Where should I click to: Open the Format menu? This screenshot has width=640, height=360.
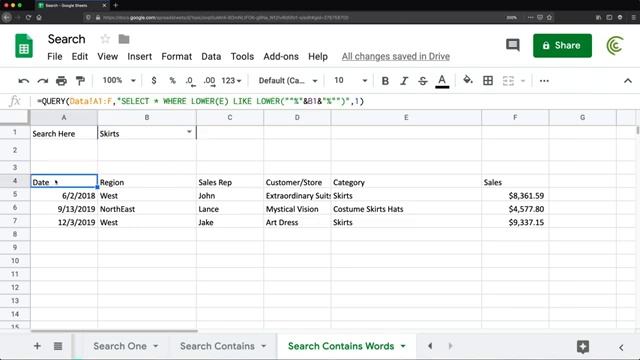pos(176,57)
